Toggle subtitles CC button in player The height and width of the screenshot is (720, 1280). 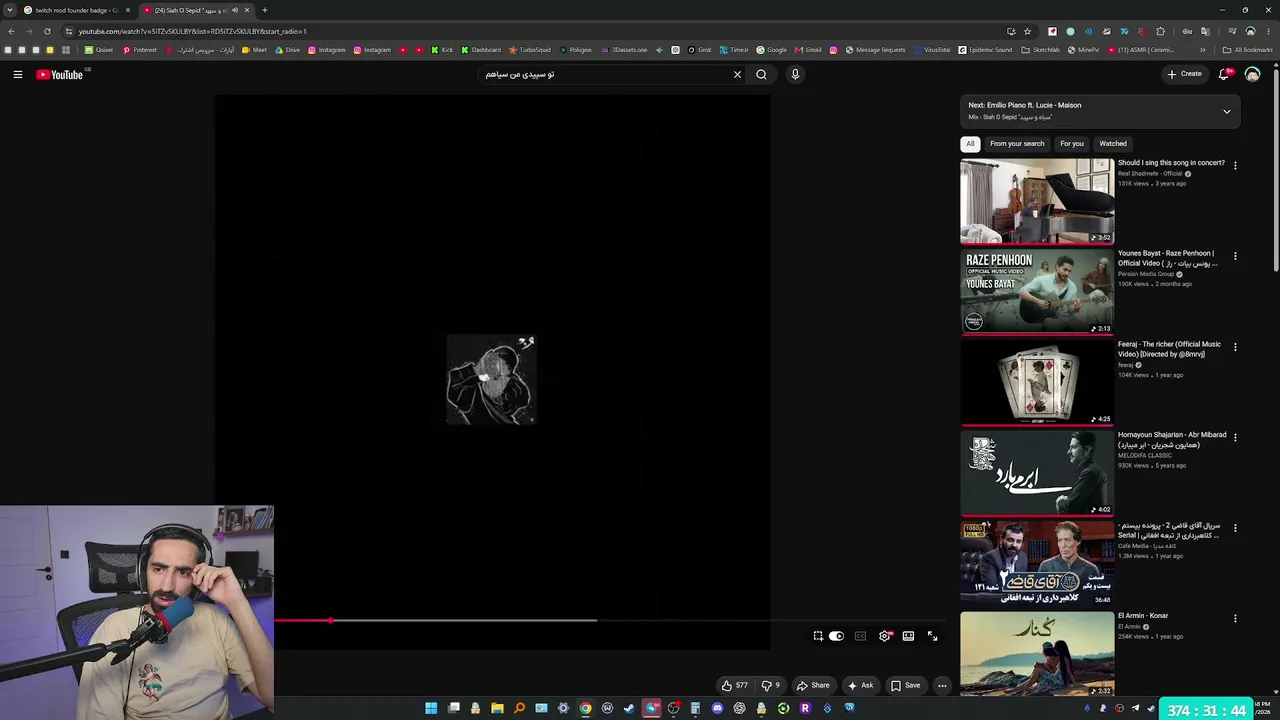(x=860, y=636)
